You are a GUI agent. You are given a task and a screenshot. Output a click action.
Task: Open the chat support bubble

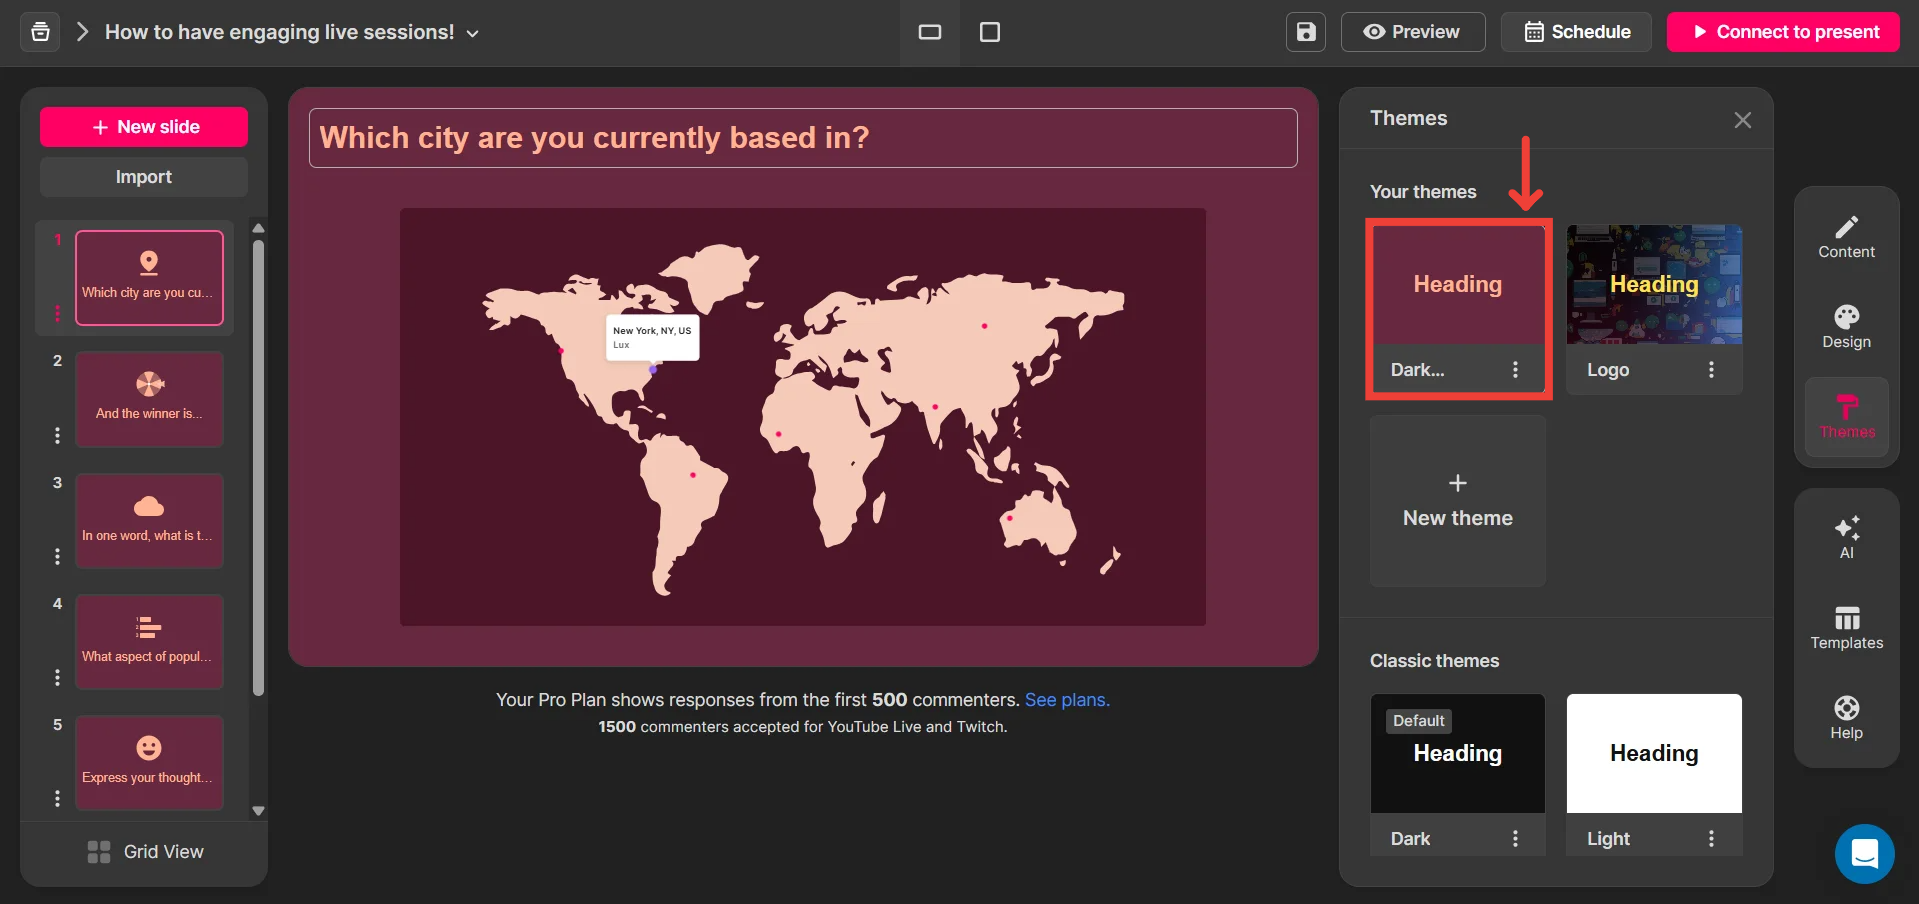point(1864,854)
